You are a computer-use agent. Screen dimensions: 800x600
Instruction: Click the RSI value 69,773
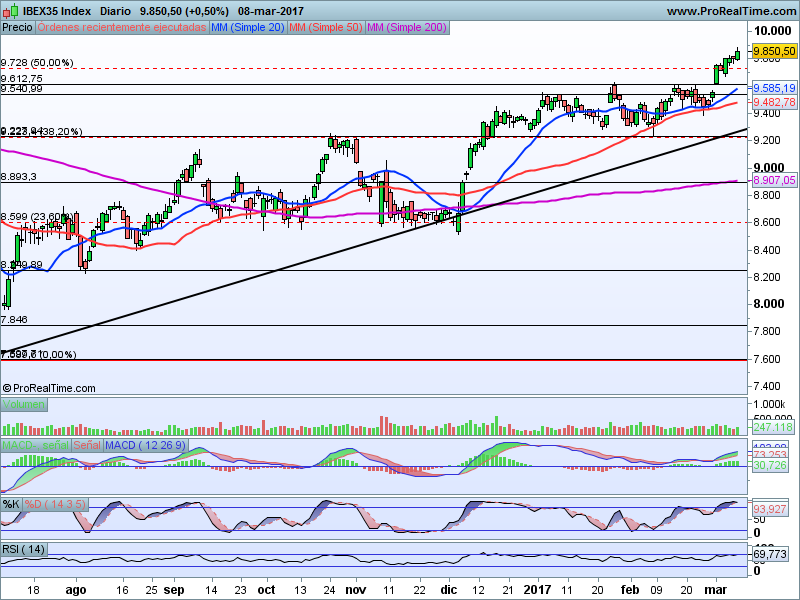click(769, 554)
